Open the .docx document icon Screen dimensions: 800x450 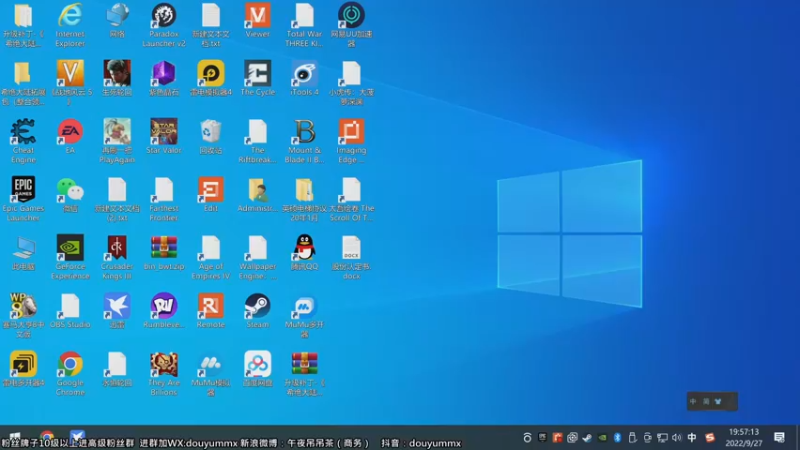click(x=351, y=257)
